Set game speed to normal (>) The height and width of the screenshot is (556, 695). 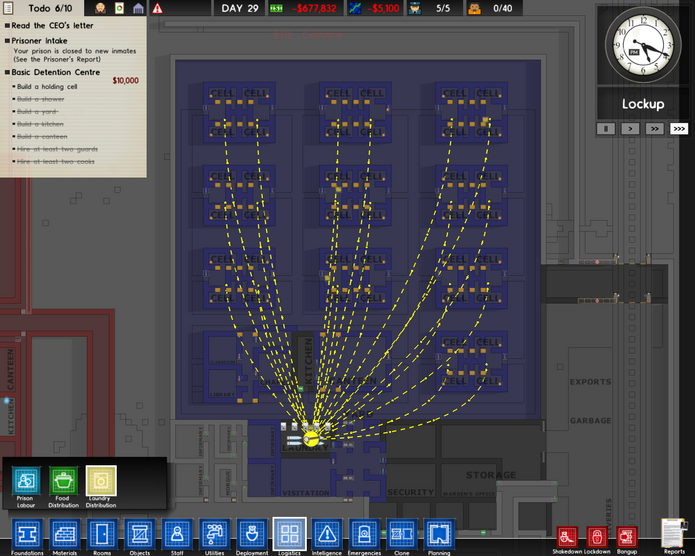click(630, 129)
